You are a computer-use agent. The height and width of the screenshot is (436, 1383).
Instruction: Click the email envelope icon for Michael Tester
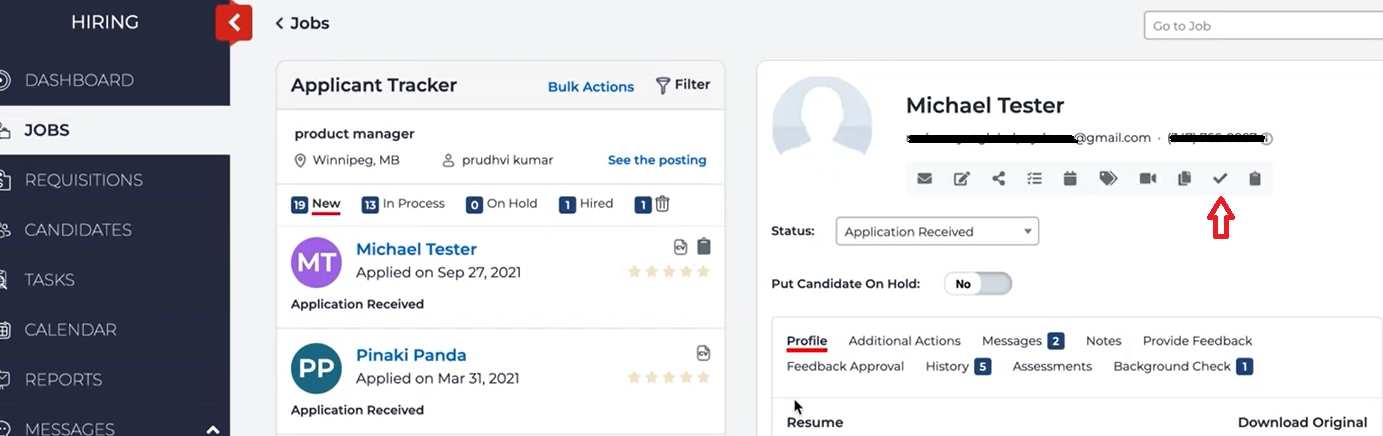coord(924,179)
